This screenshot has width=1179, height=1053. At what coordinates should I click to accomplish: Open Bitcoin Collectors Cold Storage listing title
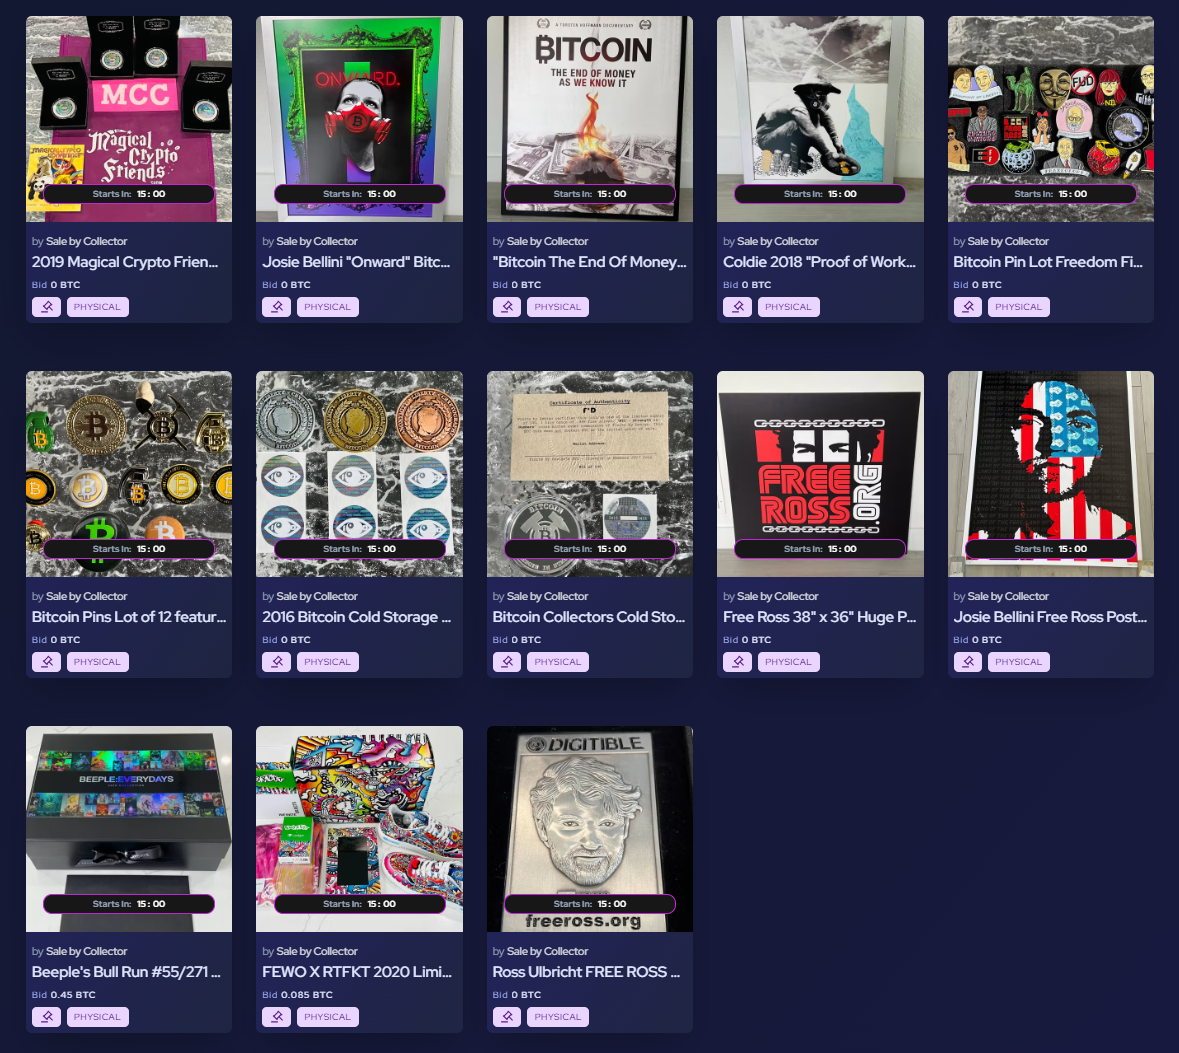(589, 617)
